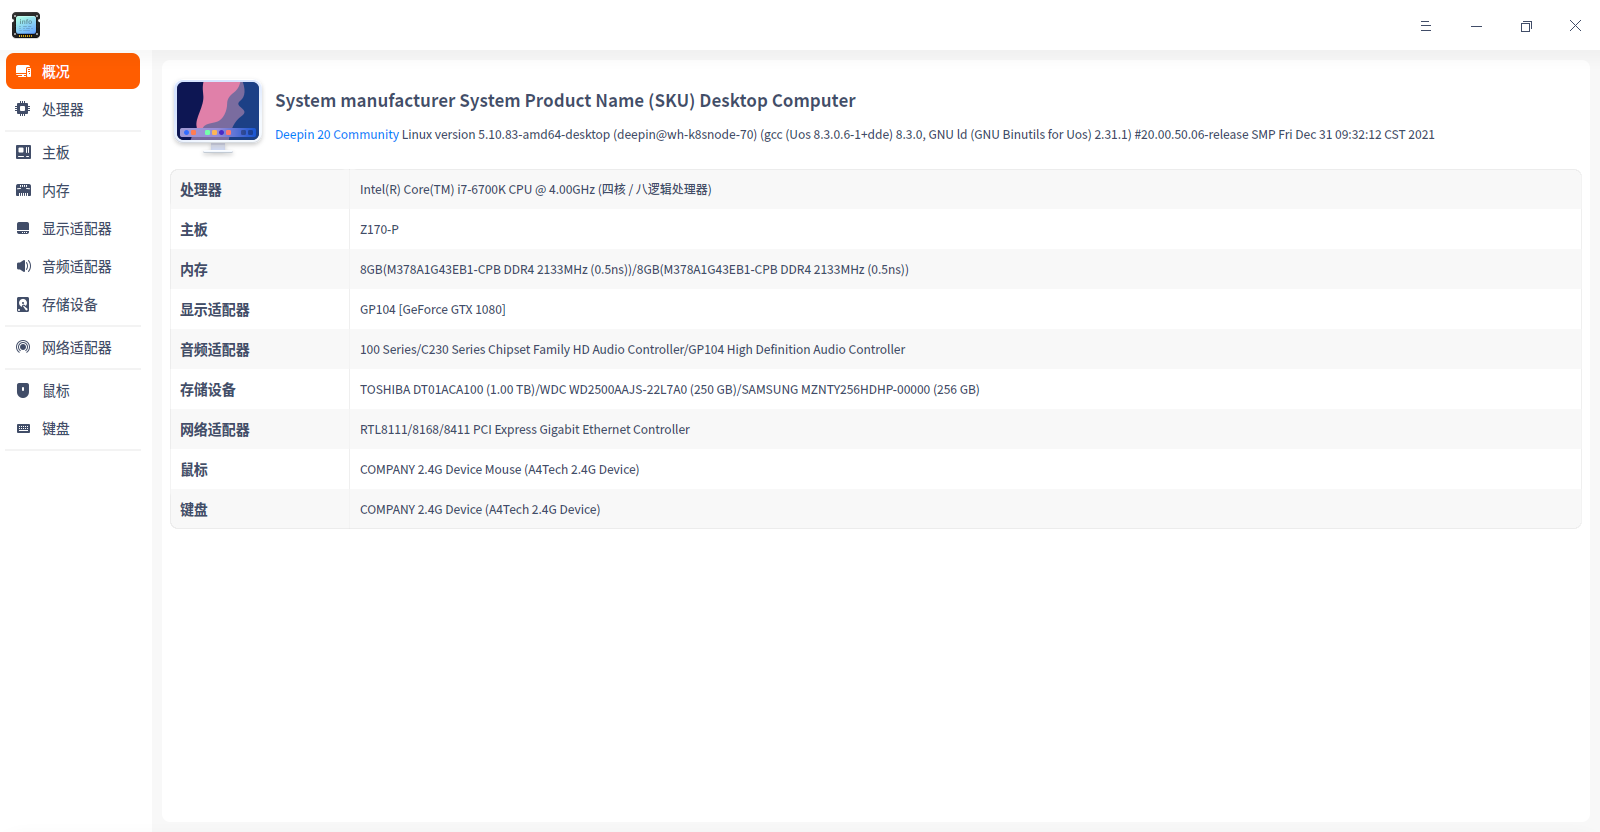1600x832 pixels.
Task: Switch to the 内存 sidebar section
Action: 73,190
